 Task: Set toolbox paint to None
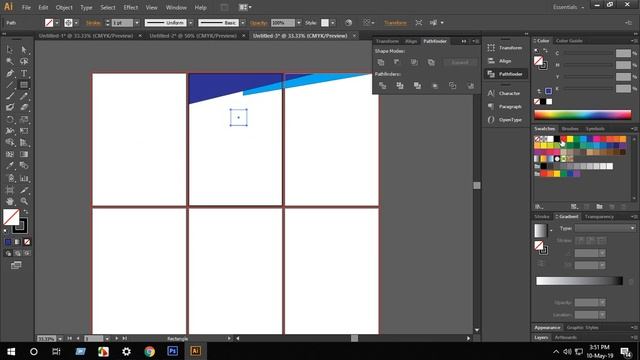[x=27, y=242]
